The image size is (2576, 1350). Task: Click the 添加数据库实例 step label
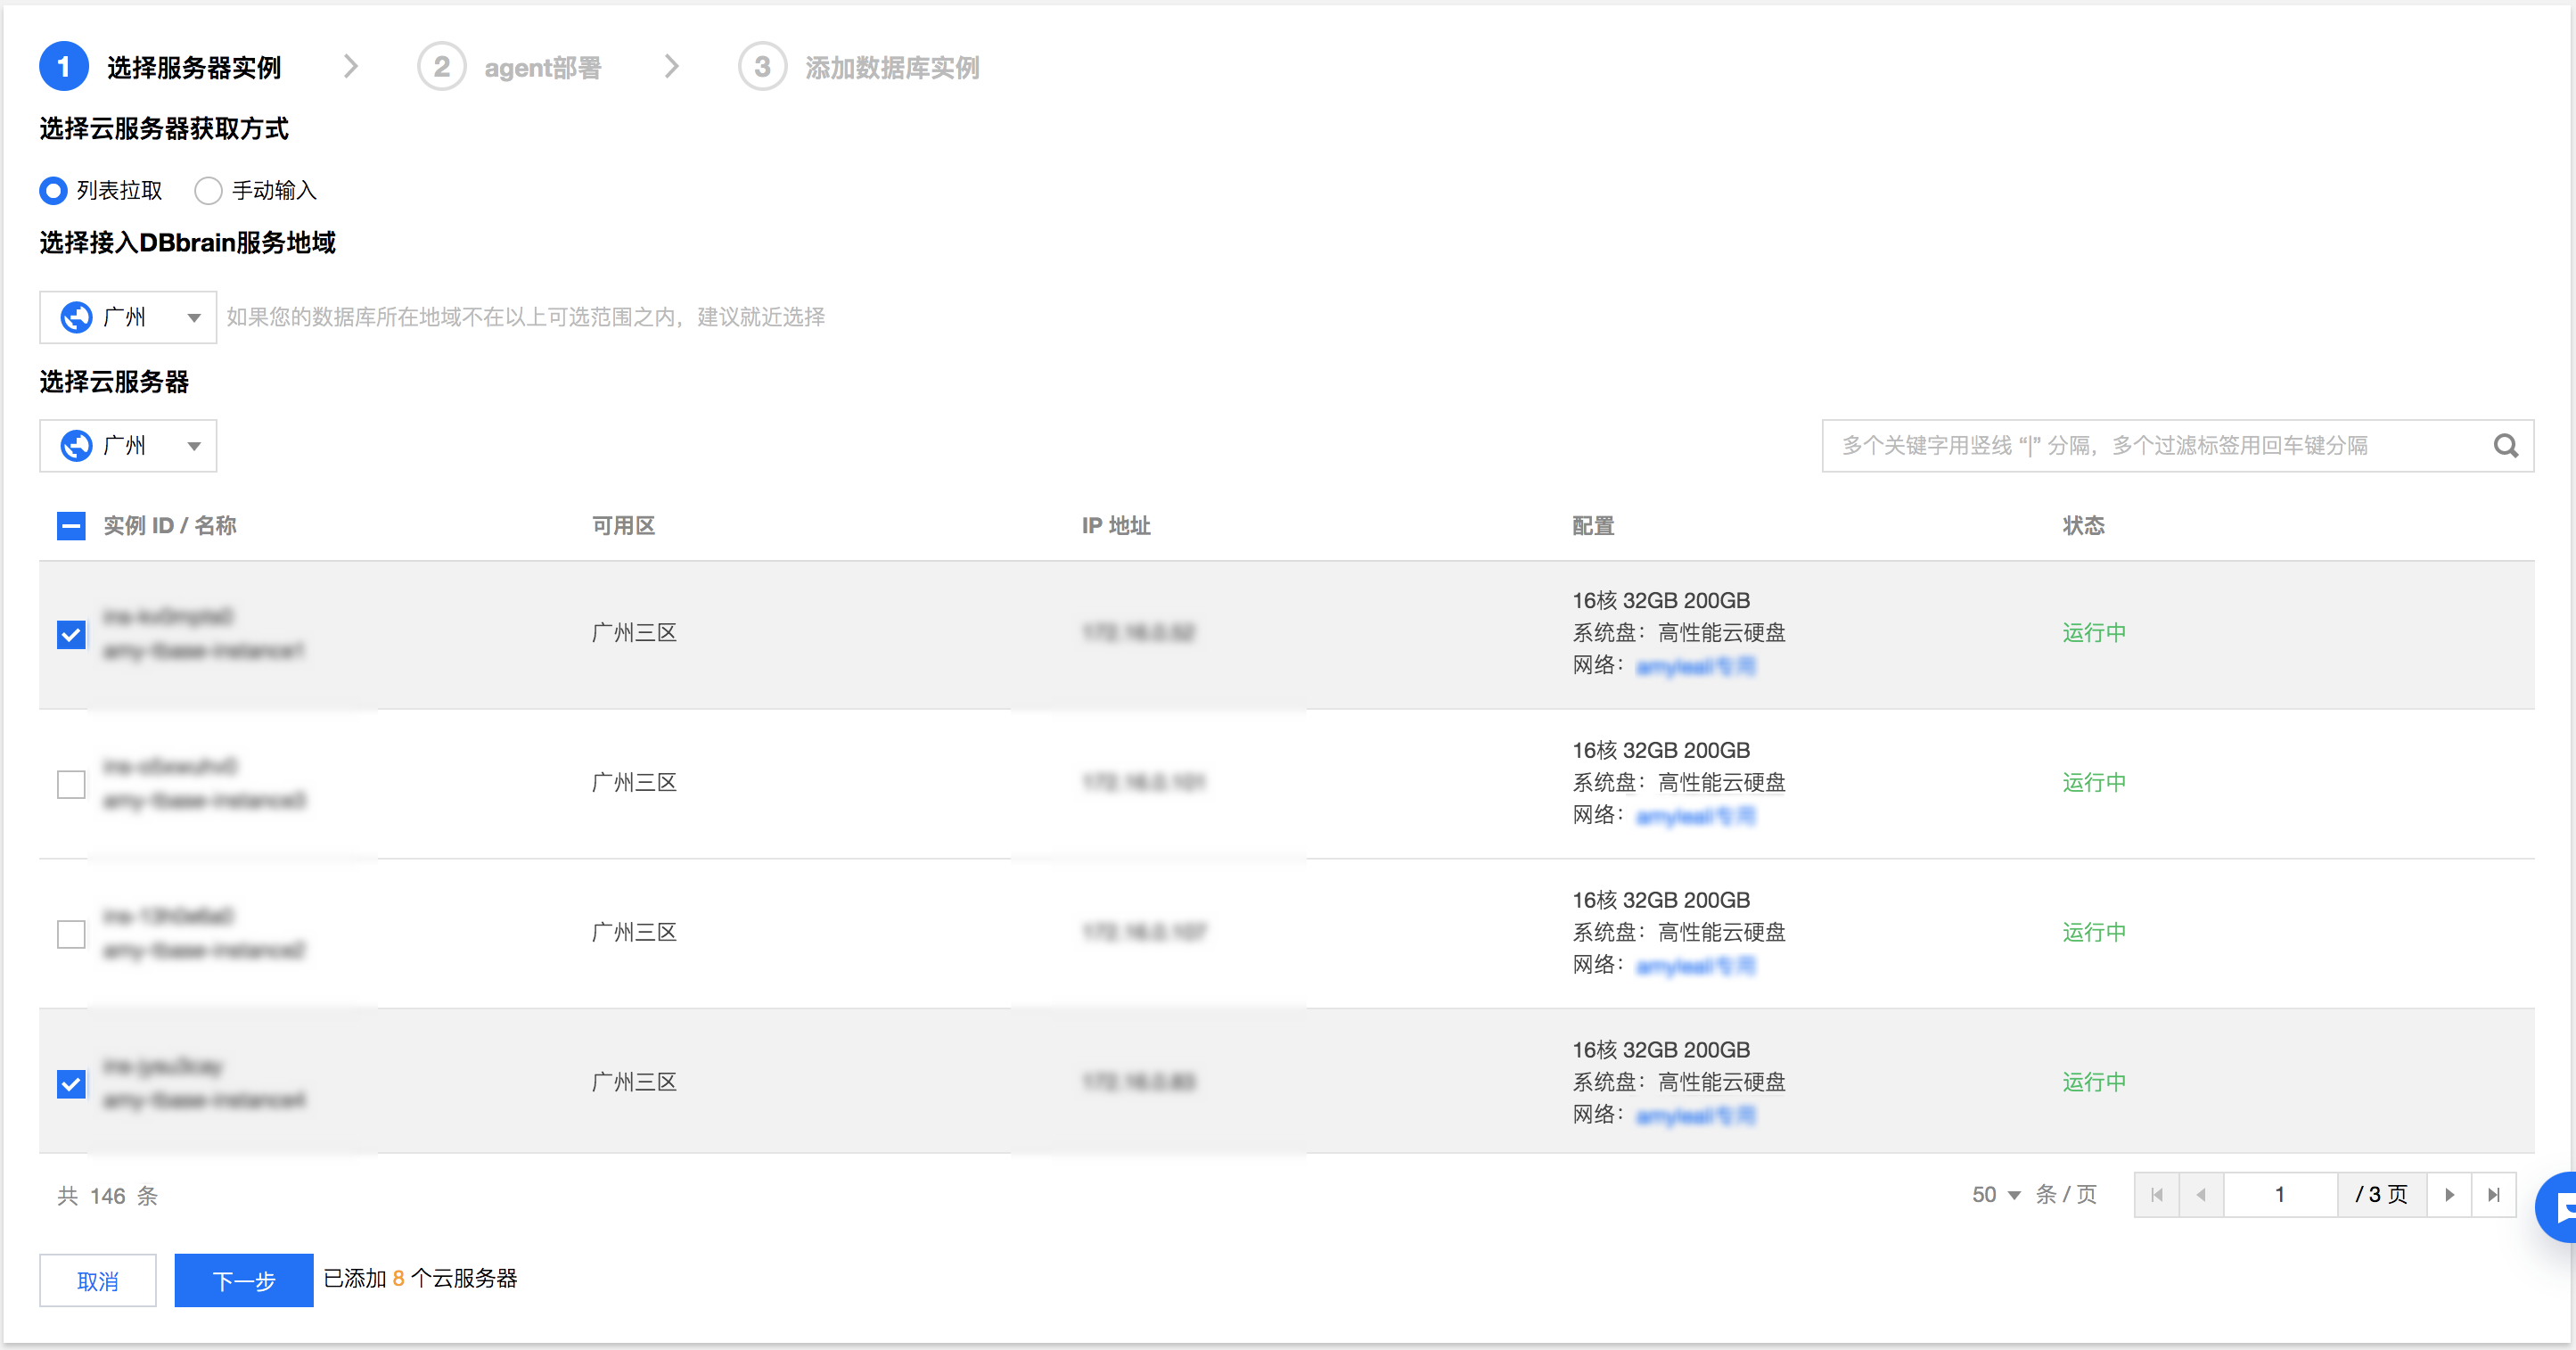coord(892,68)
